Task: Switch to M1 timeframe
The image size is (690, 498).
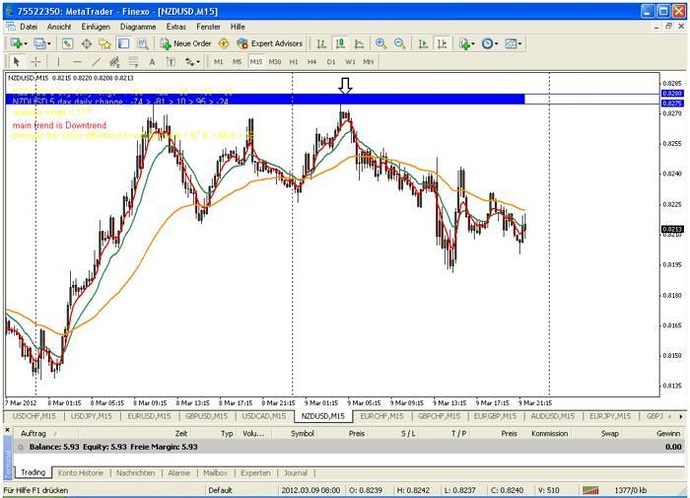Action: point(218,62)
